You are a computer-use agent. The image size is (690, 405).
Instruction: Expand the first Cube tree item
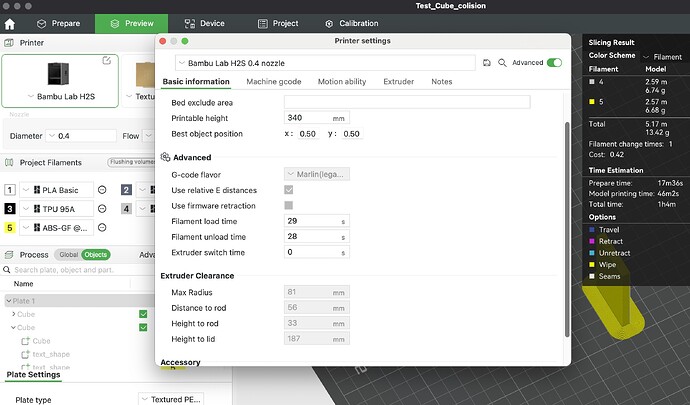(x=13, y=314)
